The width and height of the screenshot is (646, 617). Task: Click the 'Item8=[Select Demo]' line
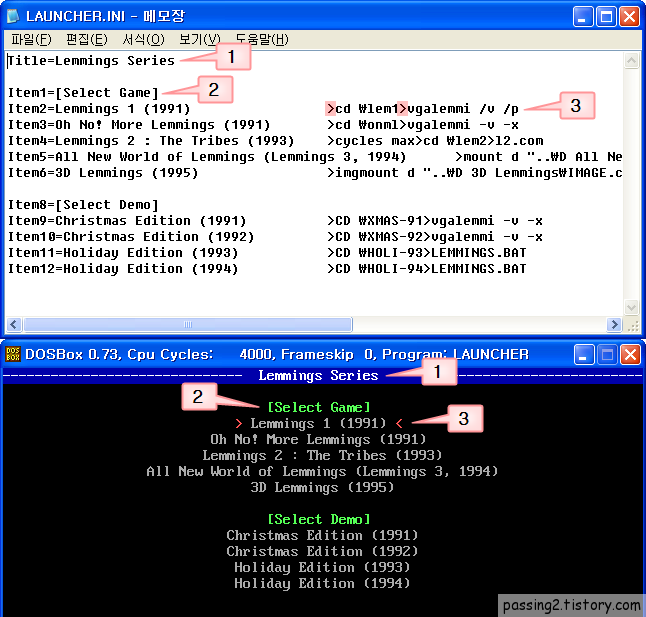[x=83, y=205]
